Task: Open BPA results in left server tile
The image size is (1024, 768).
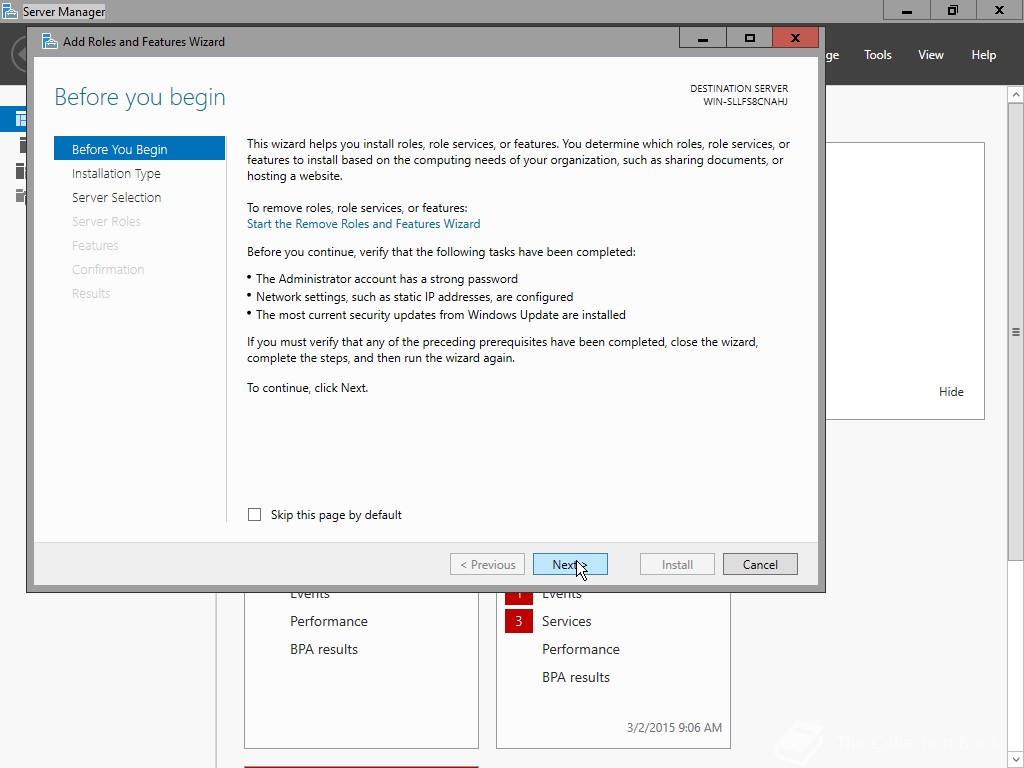Action: [x=324, y=649]
